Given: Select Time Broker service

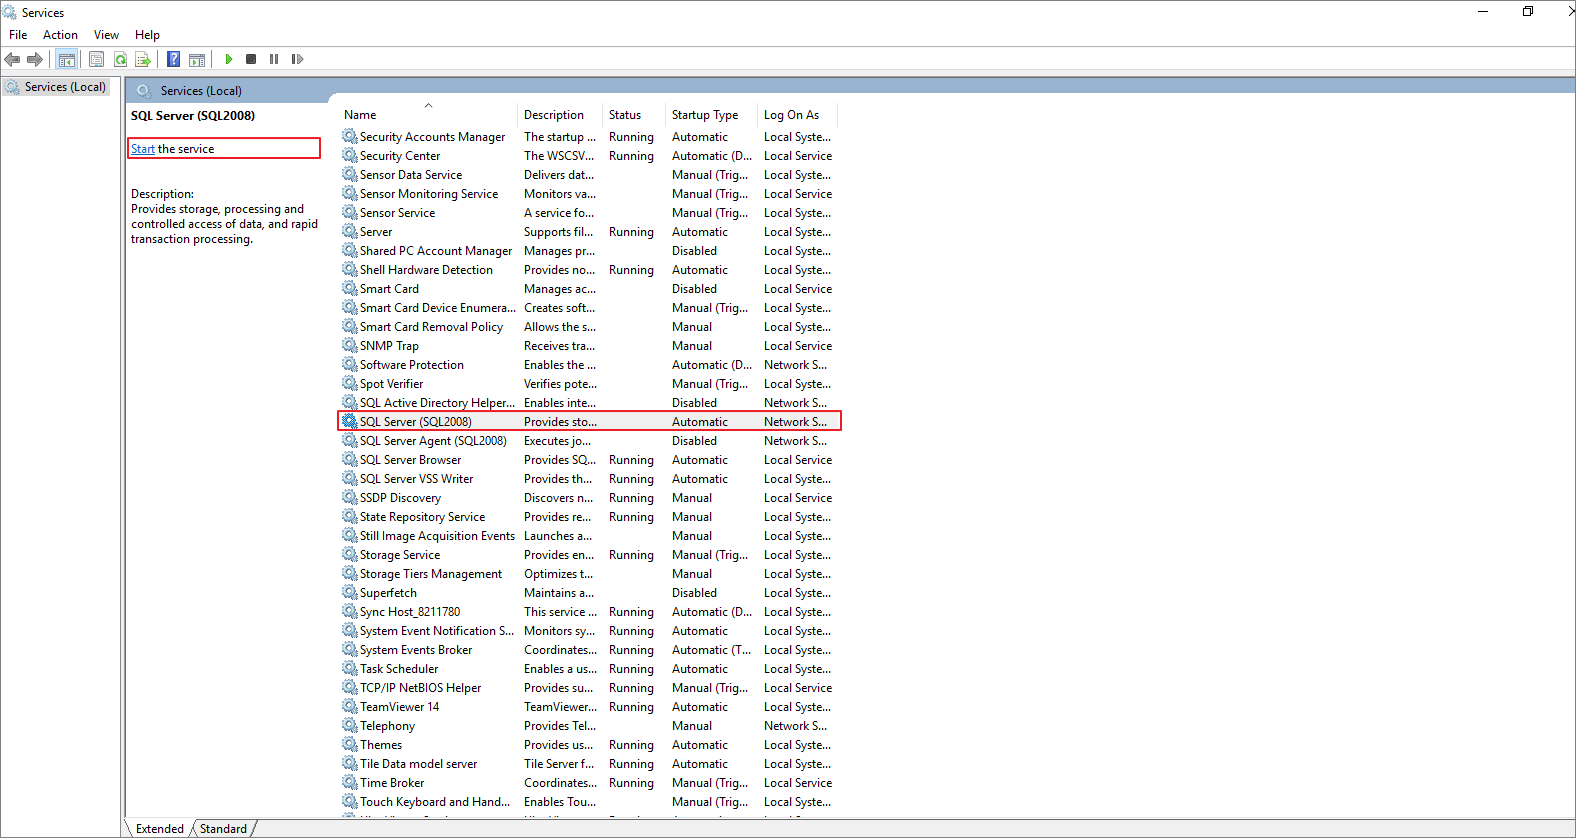Looking at the screenshot, I should [392, 783].
